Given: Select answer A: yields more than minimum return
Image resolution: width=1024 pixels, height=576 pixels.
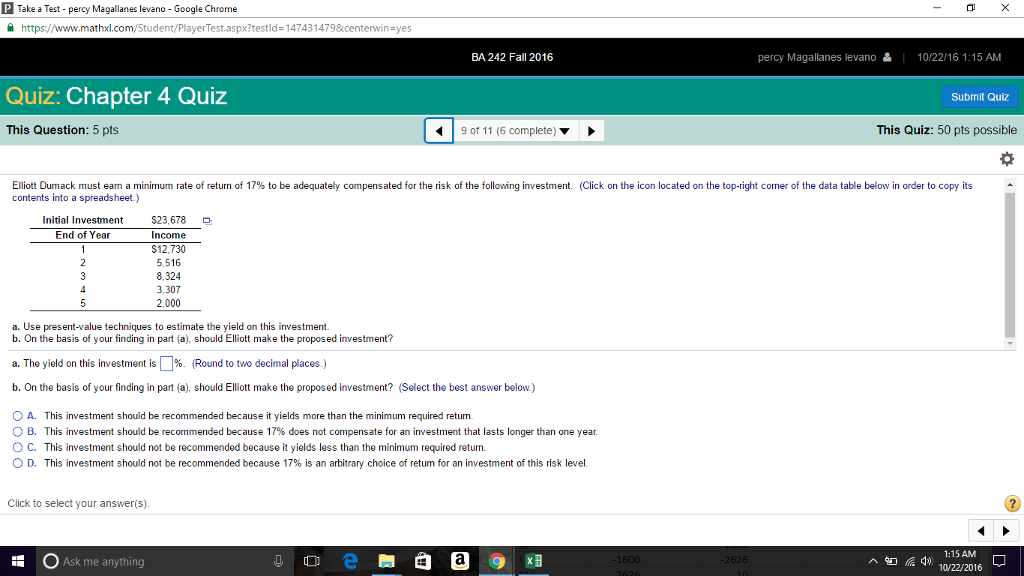Looking at the screenshot, I should (x=18, y=416).
